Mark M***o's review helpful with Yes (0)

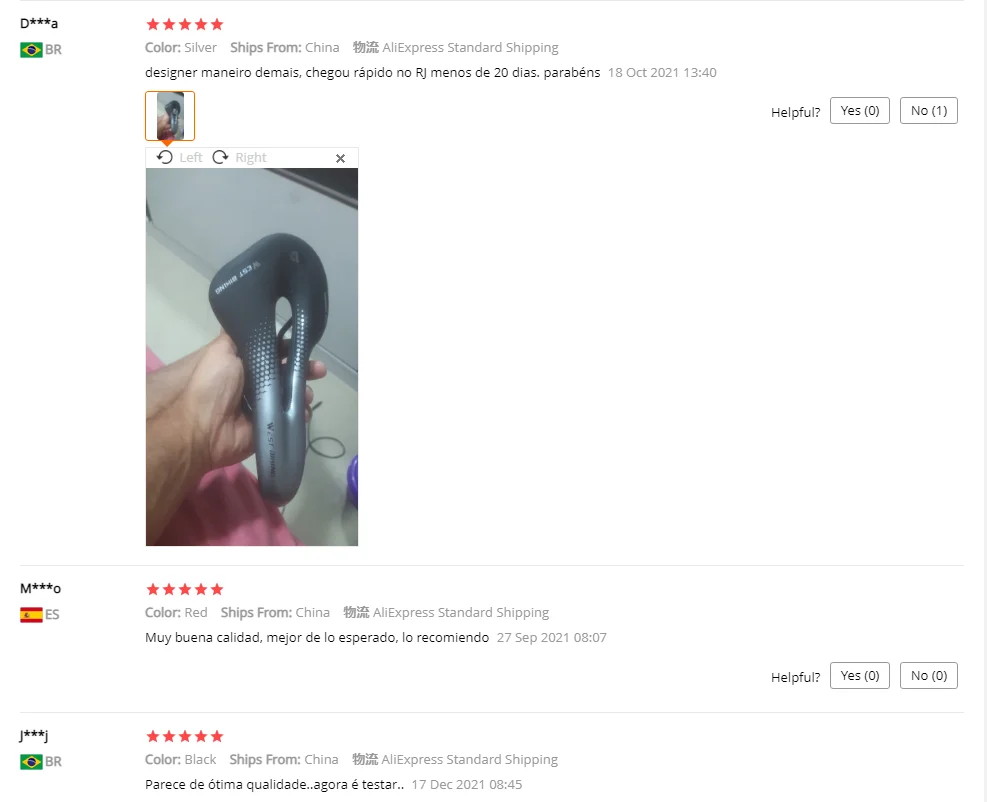click(x=859, y=675)
